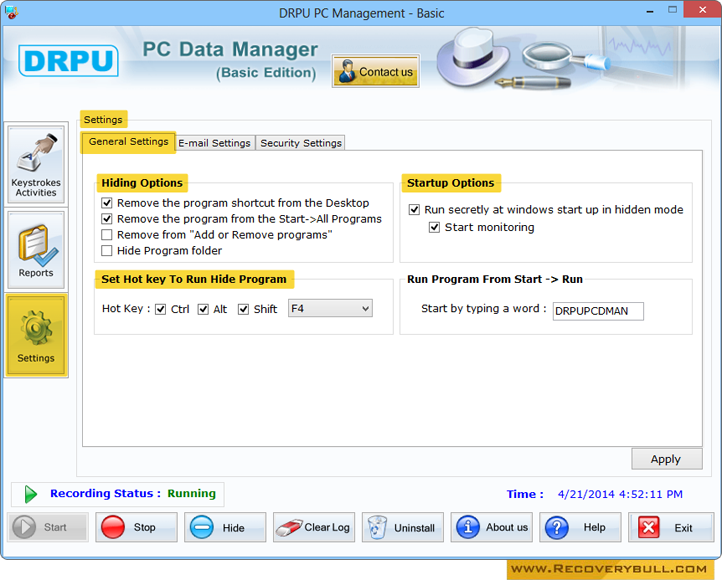722x580 pixels.
Task: Switch to the Security Settings tab
Action: [301, 143]
